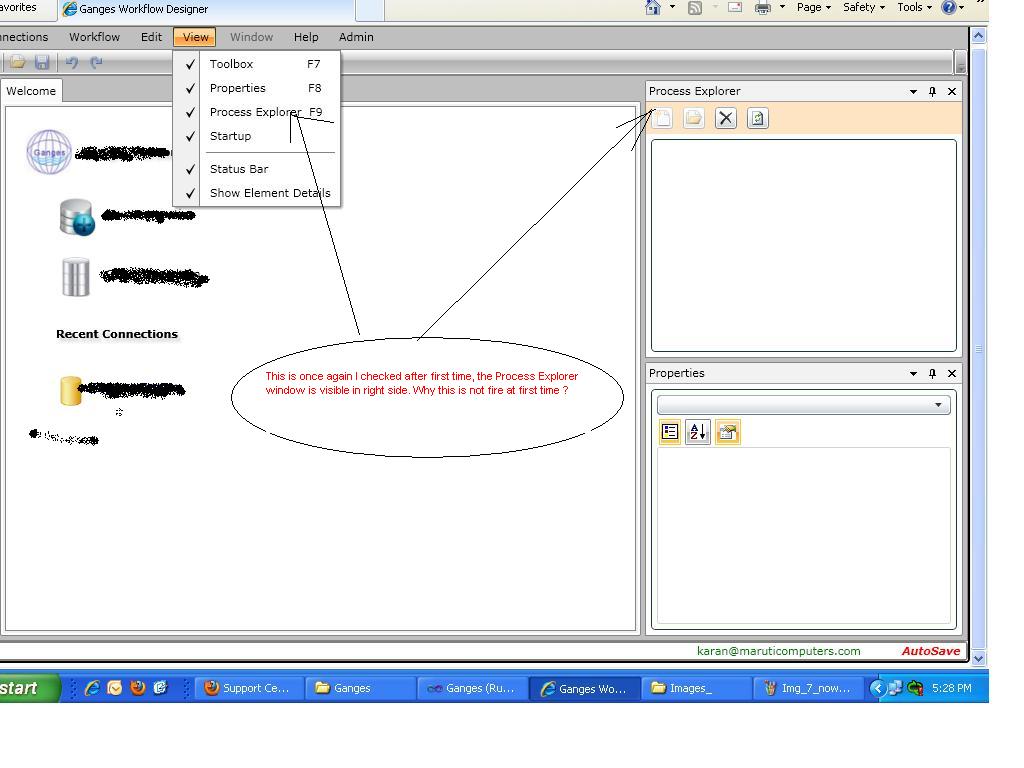Open the Edit menu

click(x=152, y=37)
